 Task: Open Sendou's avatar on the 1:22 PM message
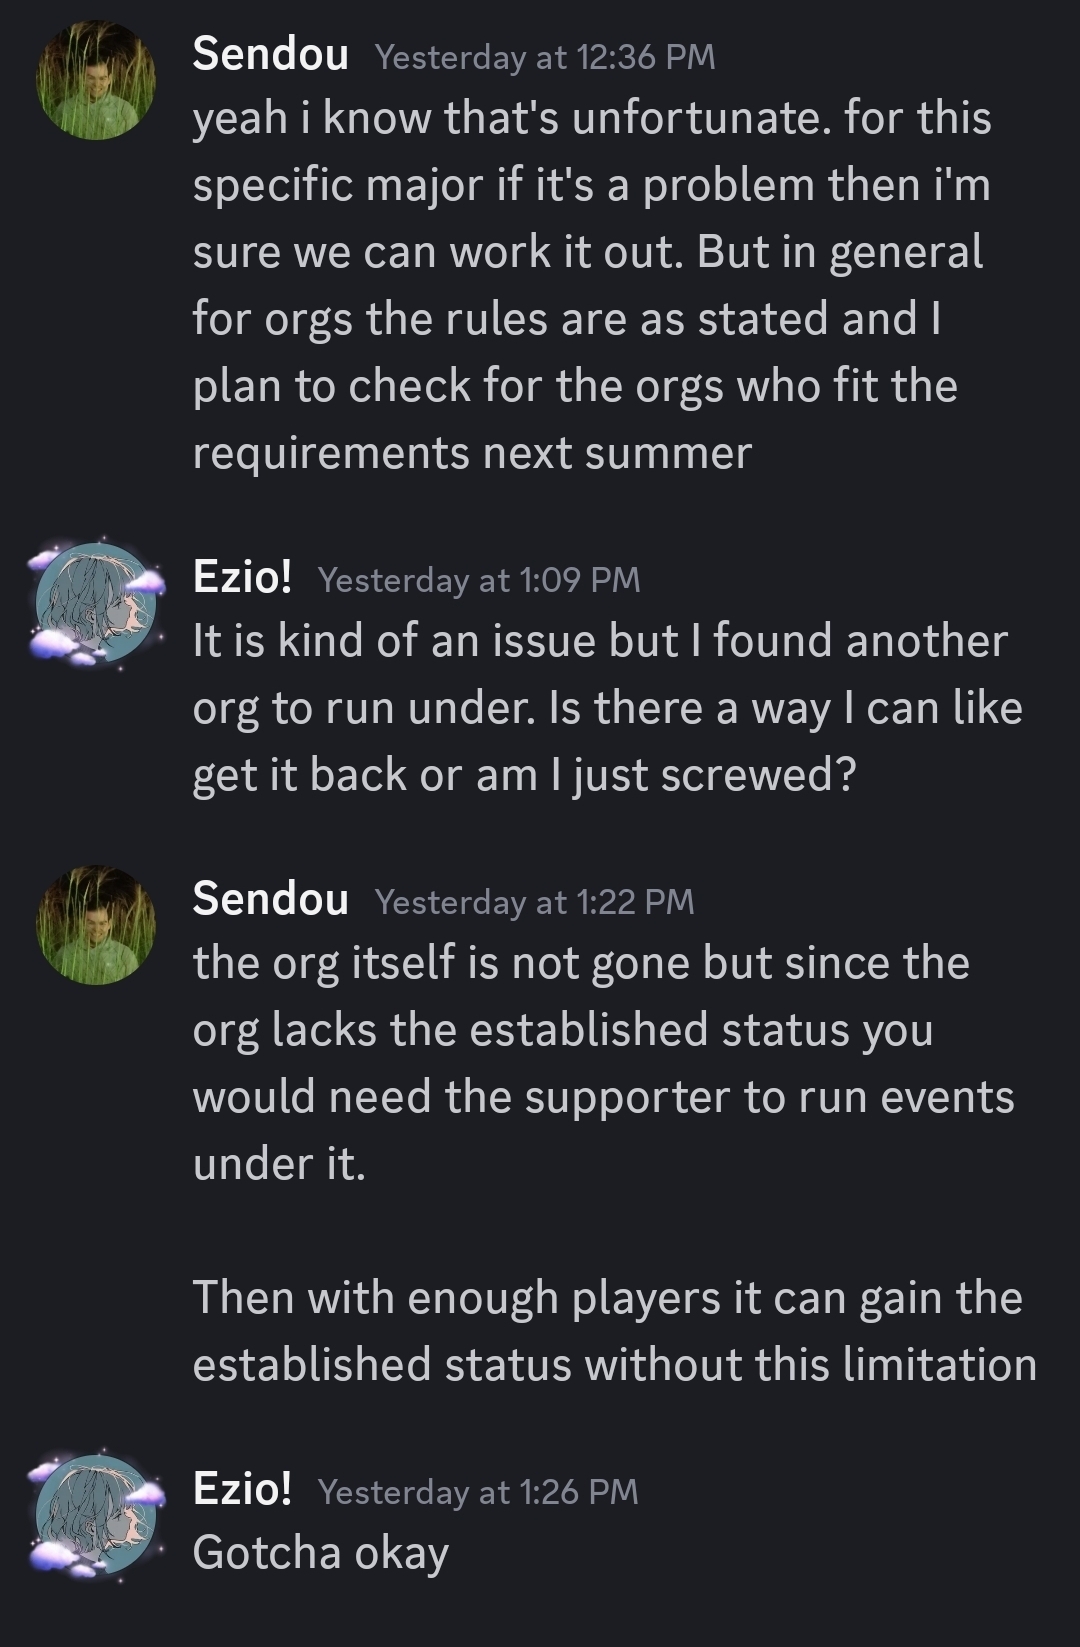click(96, 924)
